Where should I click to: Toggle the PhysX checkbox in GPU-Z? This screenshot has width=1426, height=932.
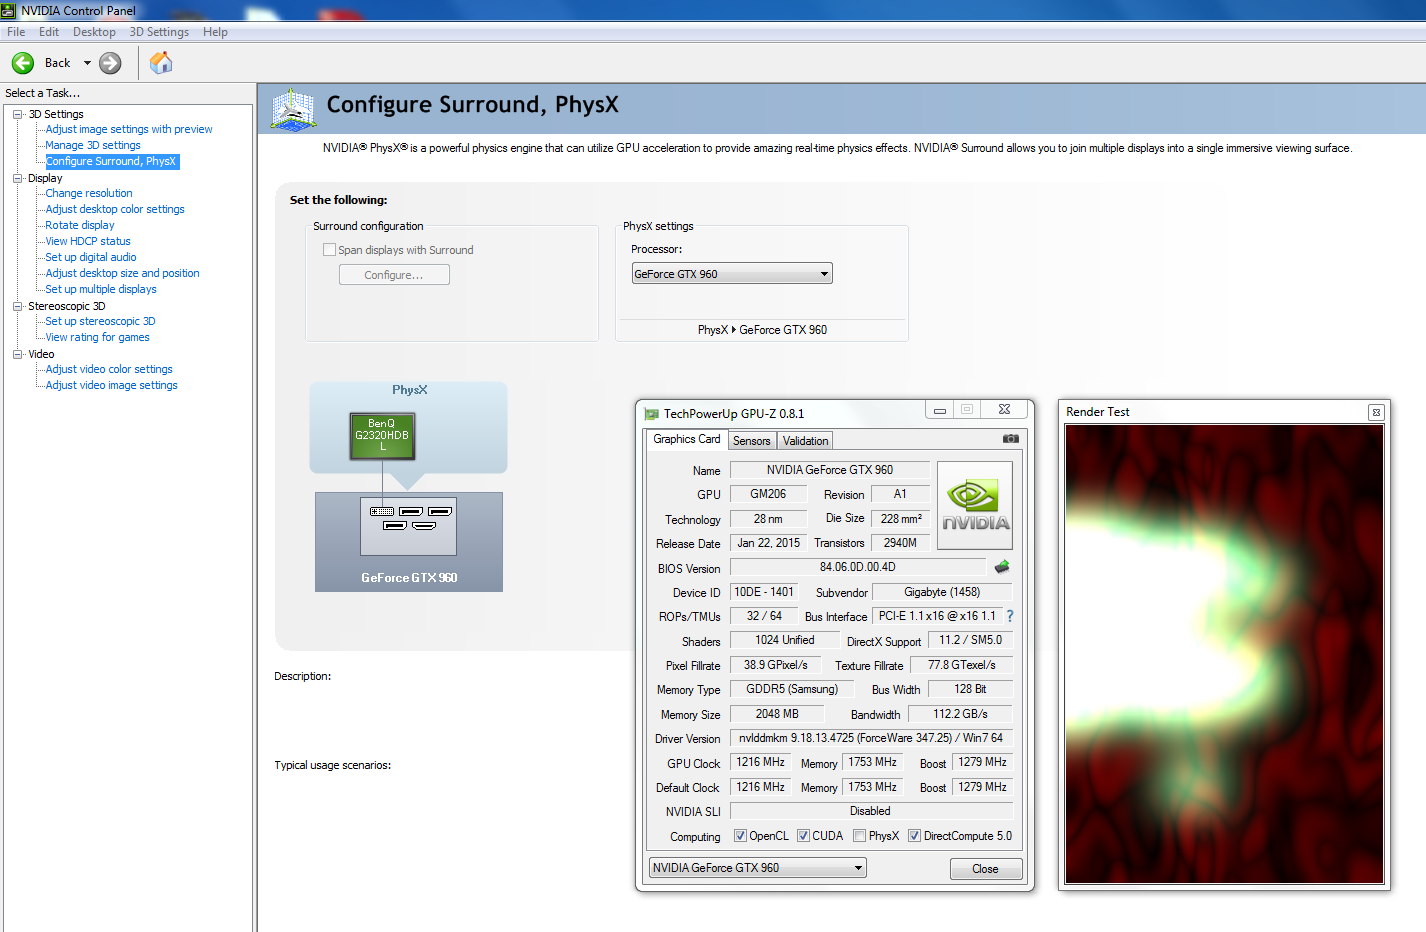pos(859,836)
